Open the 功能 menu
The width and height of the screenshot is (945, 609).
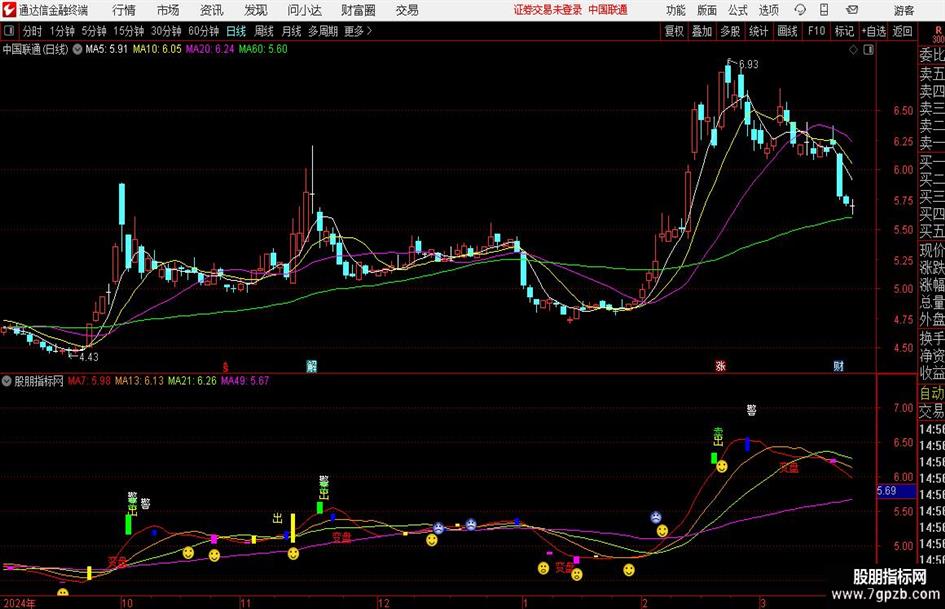point(676,10)
